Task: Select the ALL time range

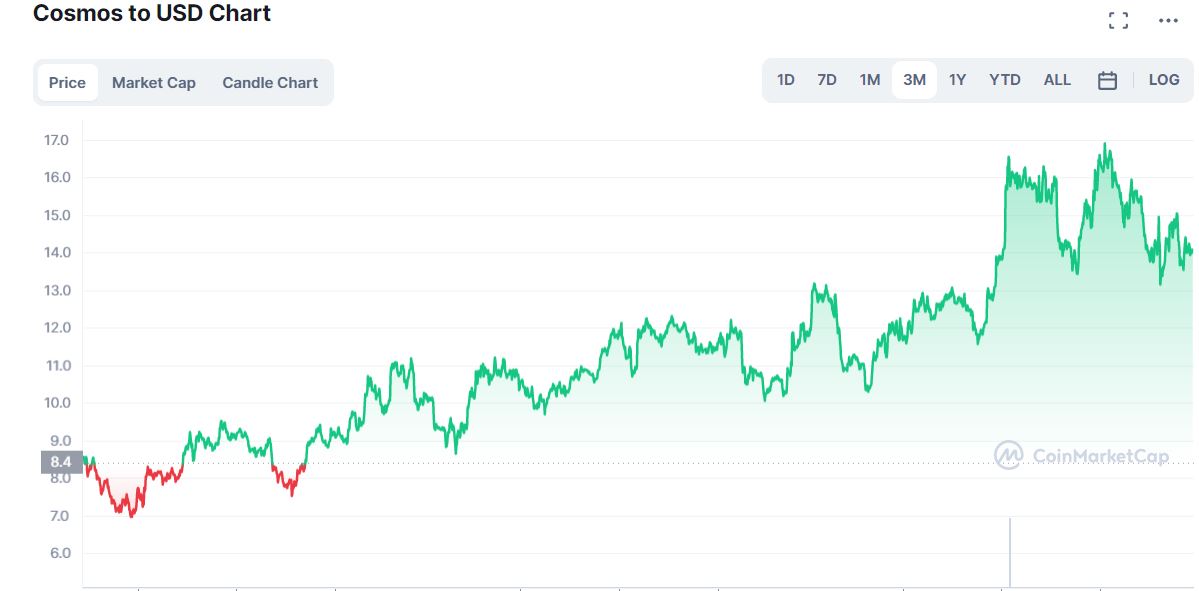Action: (x=1058, y=80)
